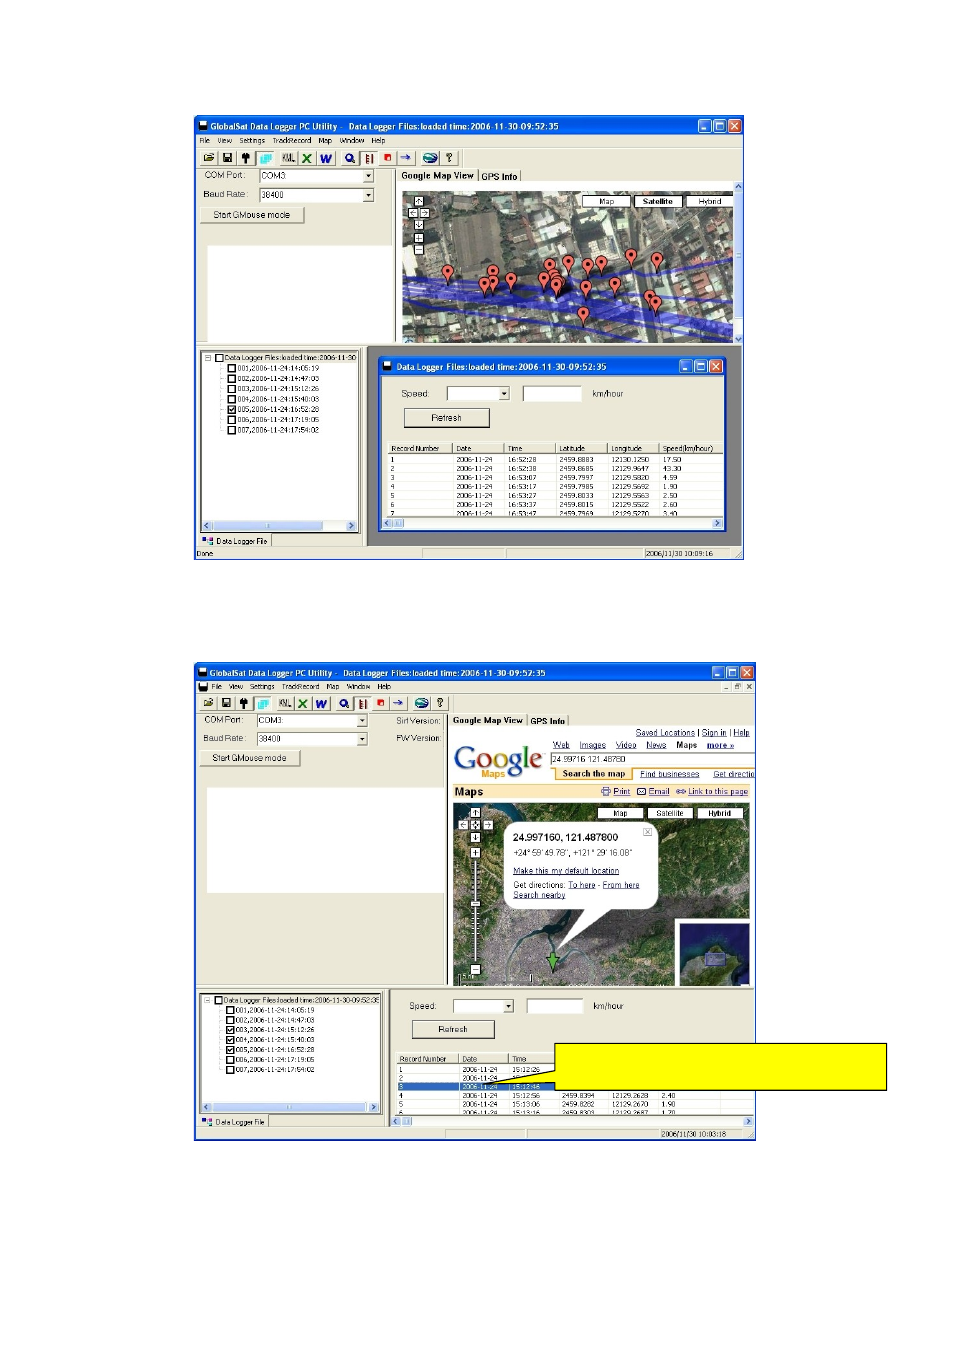Select Data Logger File tab in lower window

click(235, 1122)
